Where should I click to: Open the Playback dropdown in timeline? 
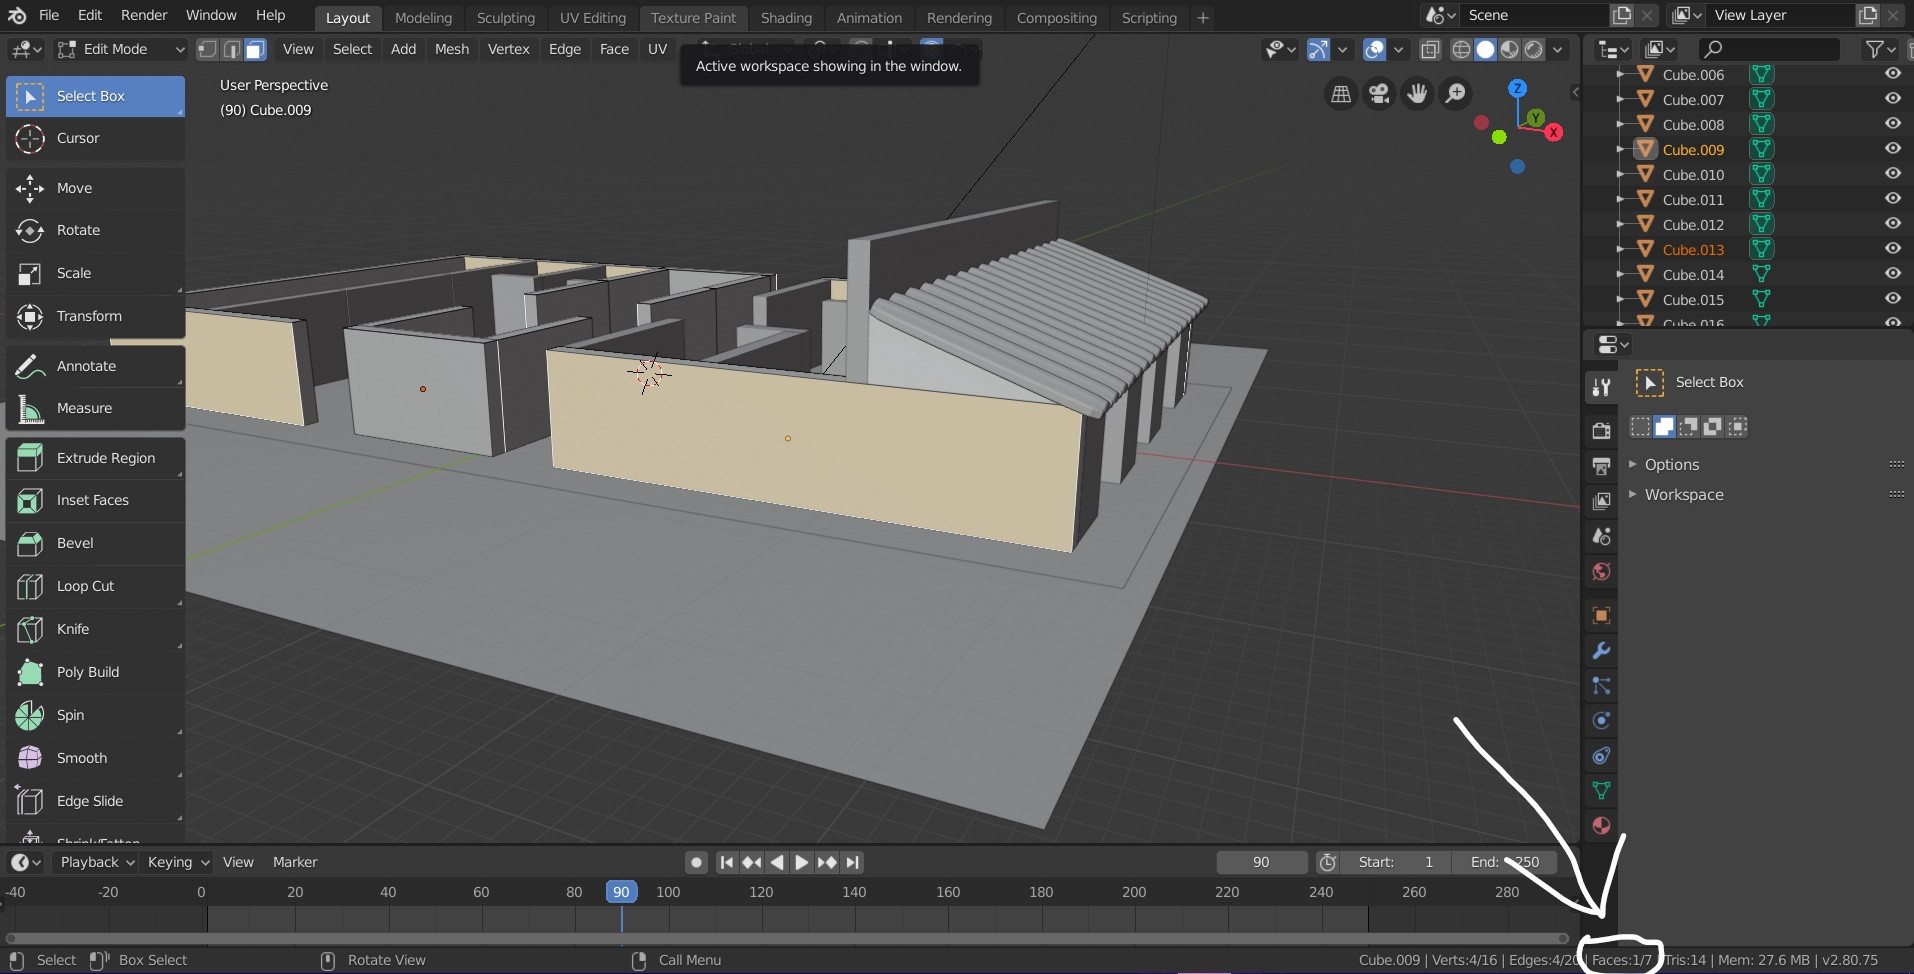coord(94,862)
